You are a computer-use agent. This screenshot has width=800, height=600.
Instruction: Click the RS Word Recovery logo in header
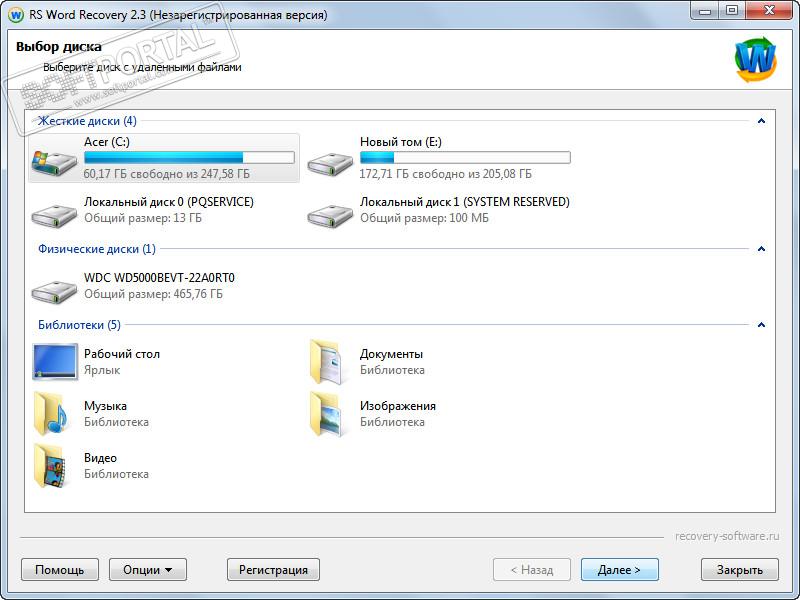tap(756, 60)
